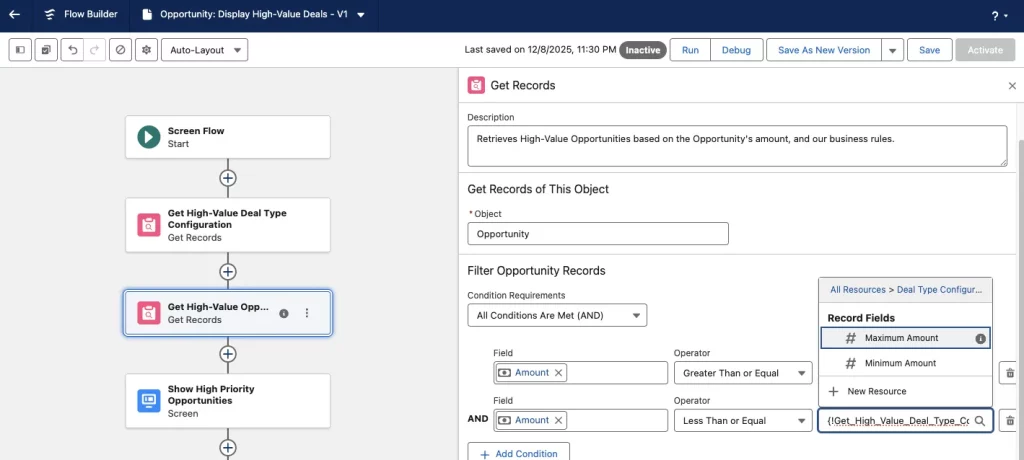This screenshot has height=460, width=1024.
Task: Click the search icon in value field
Action: pos(980,421)
